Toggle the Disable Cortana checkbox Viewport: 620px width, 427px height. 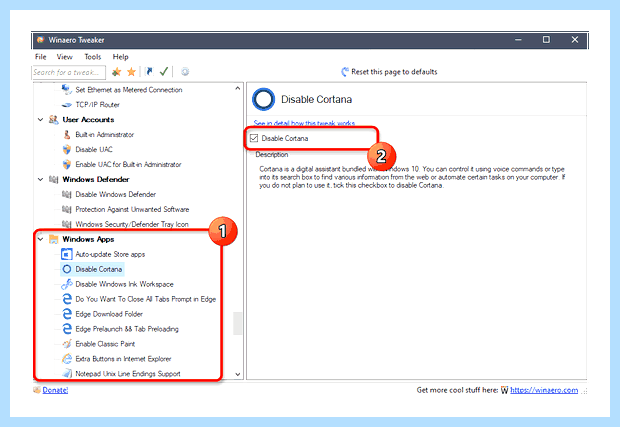[x=254, y=138]
